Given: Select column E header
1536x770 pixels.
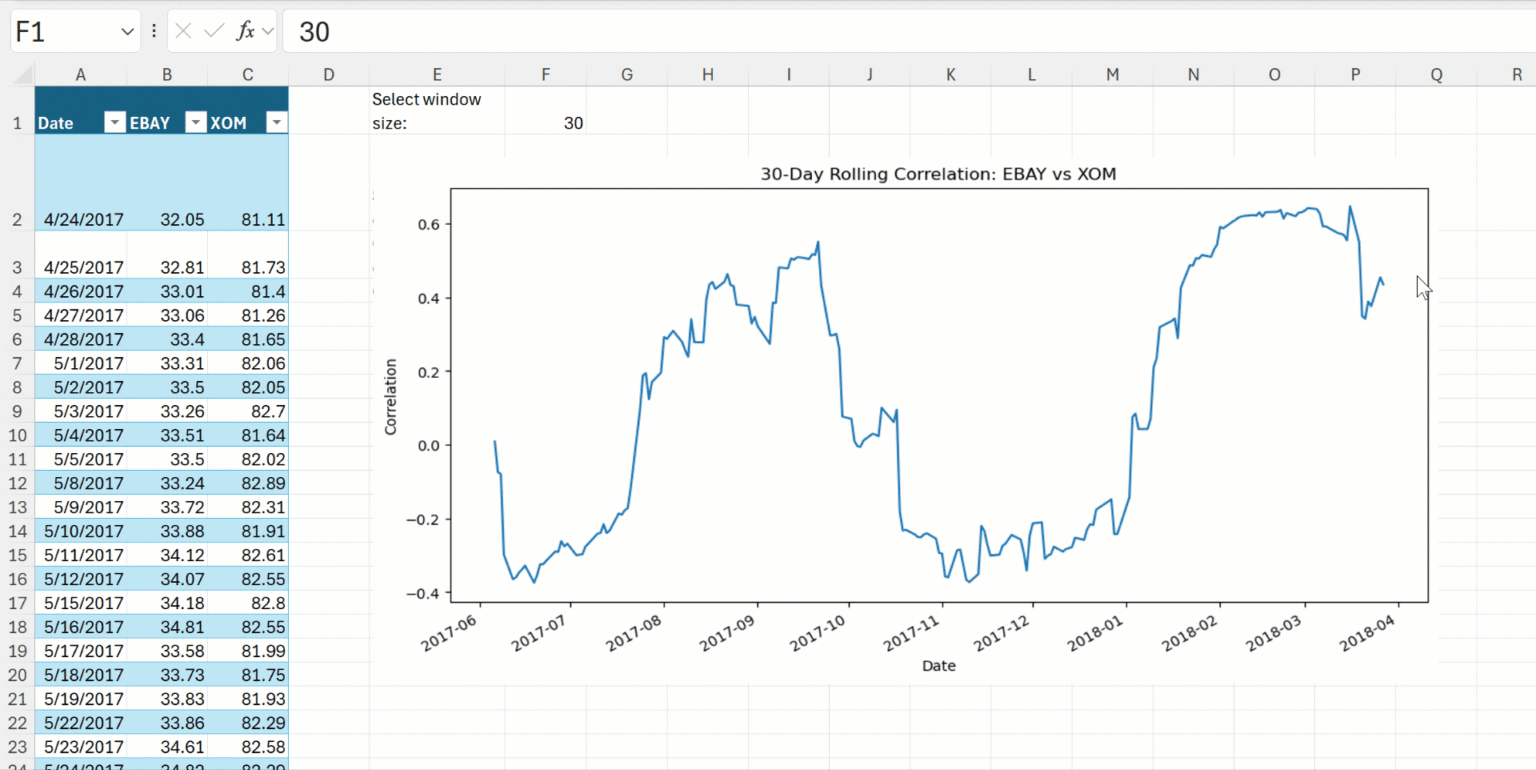Looking at the screenshot, I should (x=437, y=75).
